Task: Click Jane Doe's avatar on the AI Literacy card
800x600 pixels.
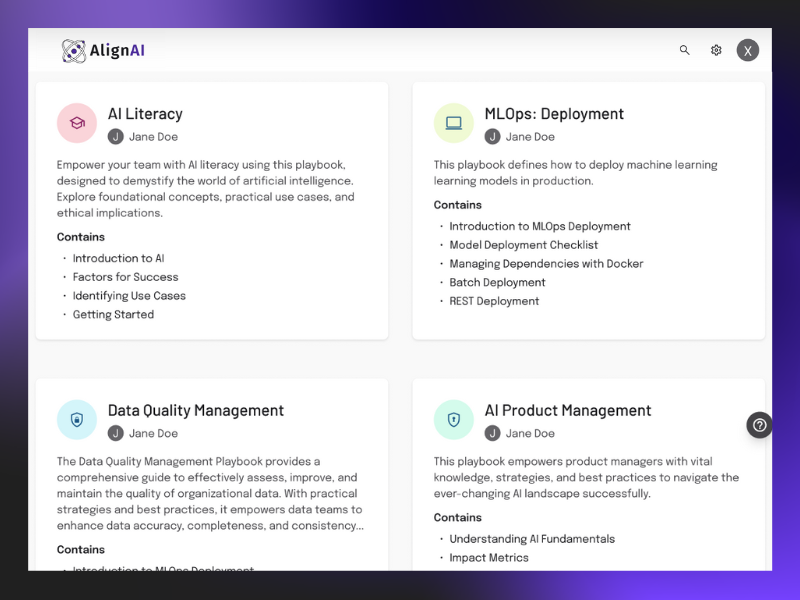Action: [x=114, y=136]
